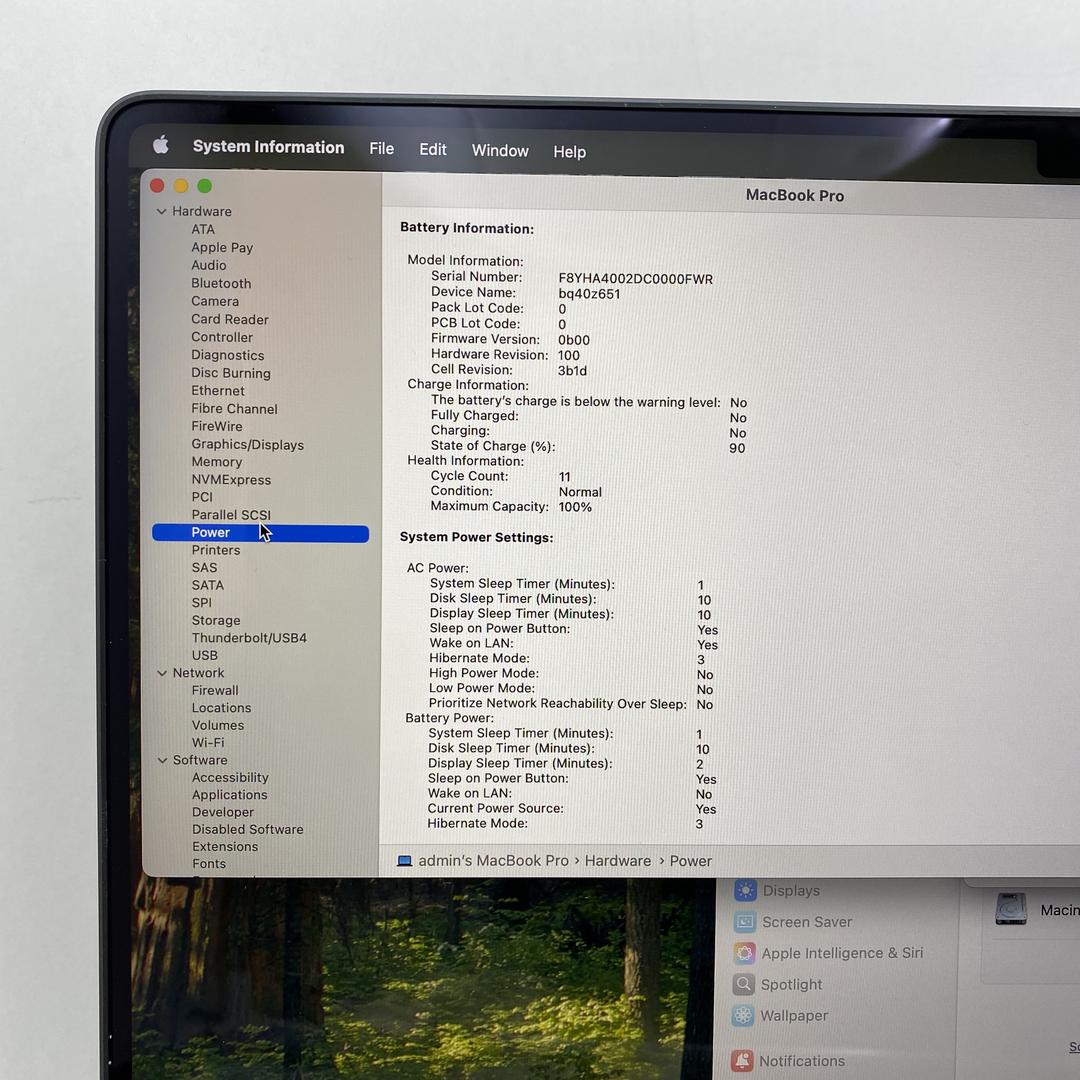Image resolution: width=1080 pixels, height=1080 pixels.
Task: Select Storage in the sidebar
Action: (x=216, y=620)
